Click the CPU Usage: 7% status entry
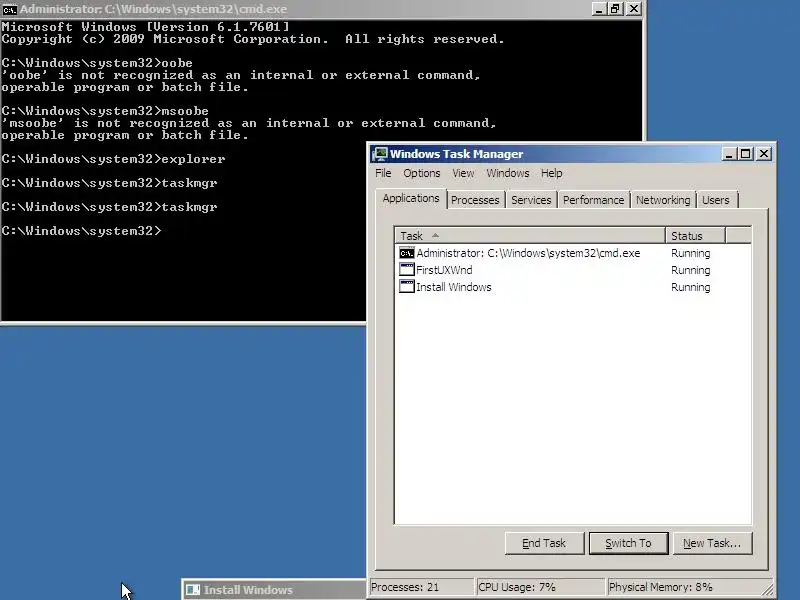This screenshot has width=800, height=600. (540, 587)
